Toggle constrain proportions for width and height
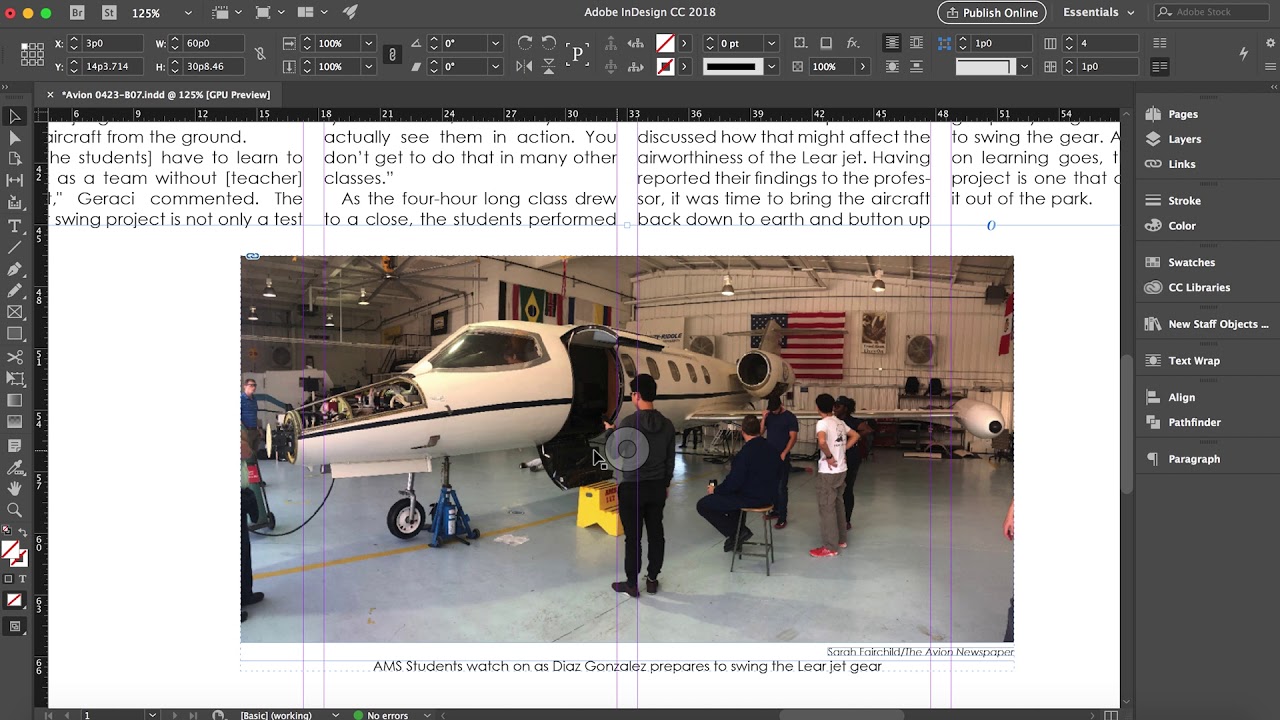This screenshot has width=1280, height=720. point(260,54)
